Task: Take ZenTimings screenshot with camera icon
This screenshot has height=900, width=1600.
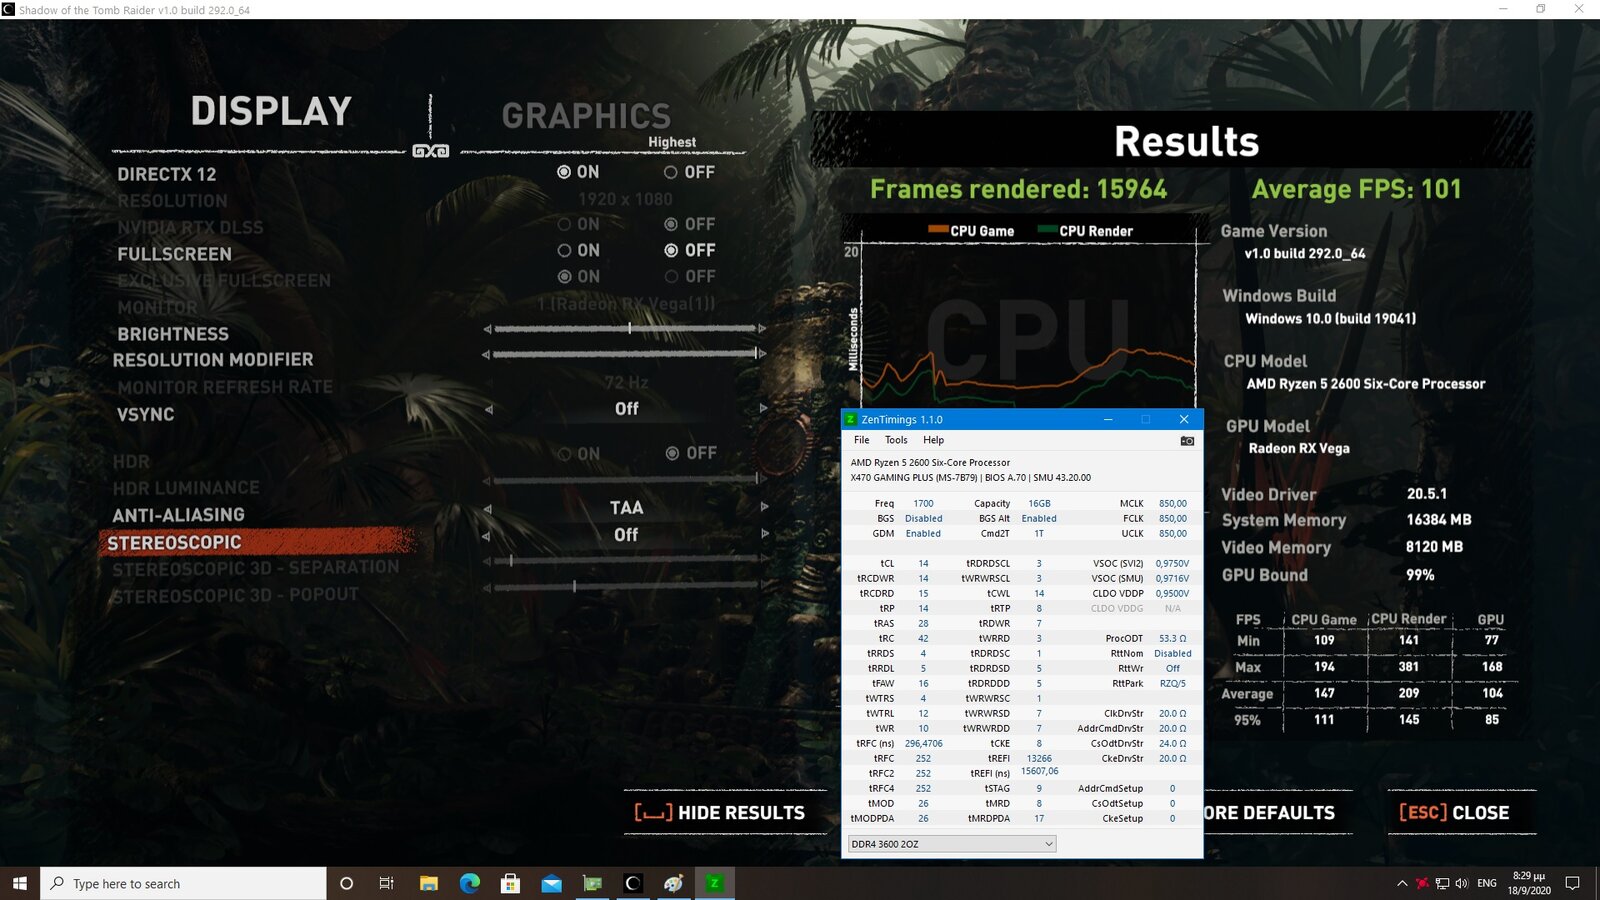Action: tap(1187, 440)
